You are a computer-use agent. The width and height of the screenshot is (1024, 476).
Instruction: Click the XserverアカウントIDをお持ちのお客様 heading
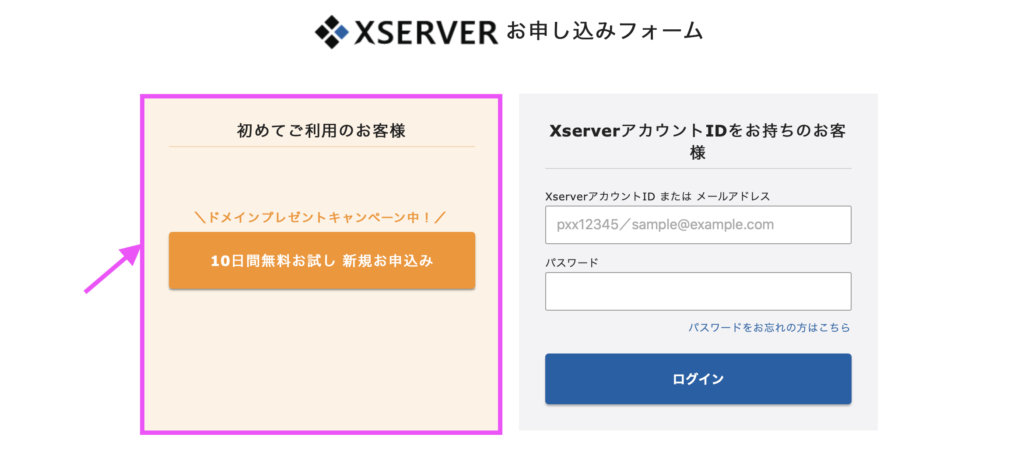(x=698, y=141)
